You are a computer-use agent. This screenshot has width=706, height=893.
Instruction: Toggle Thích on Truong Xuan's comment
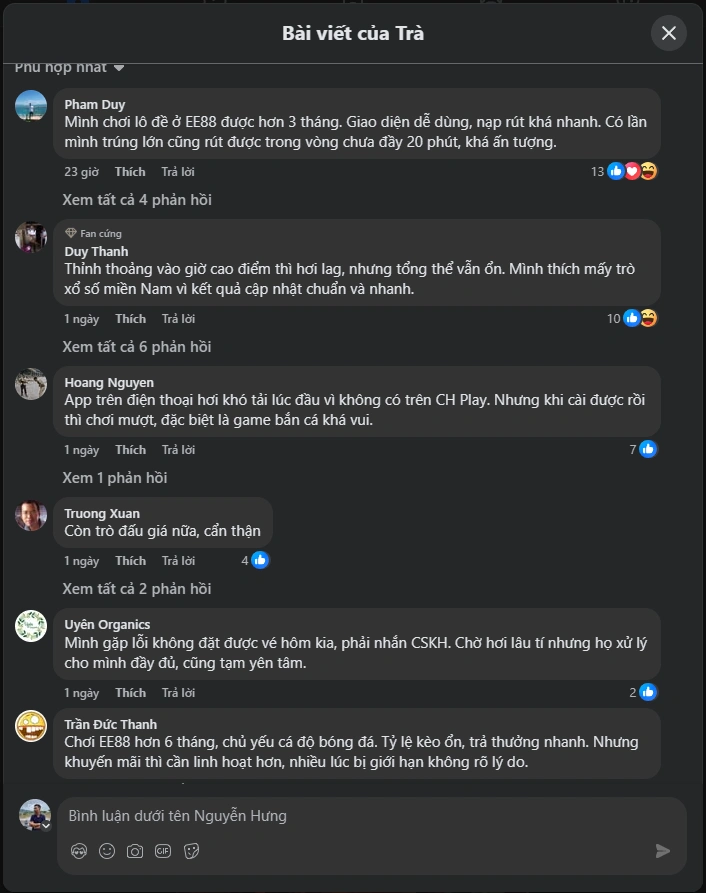pyautogui.click(x=130, y=561)
